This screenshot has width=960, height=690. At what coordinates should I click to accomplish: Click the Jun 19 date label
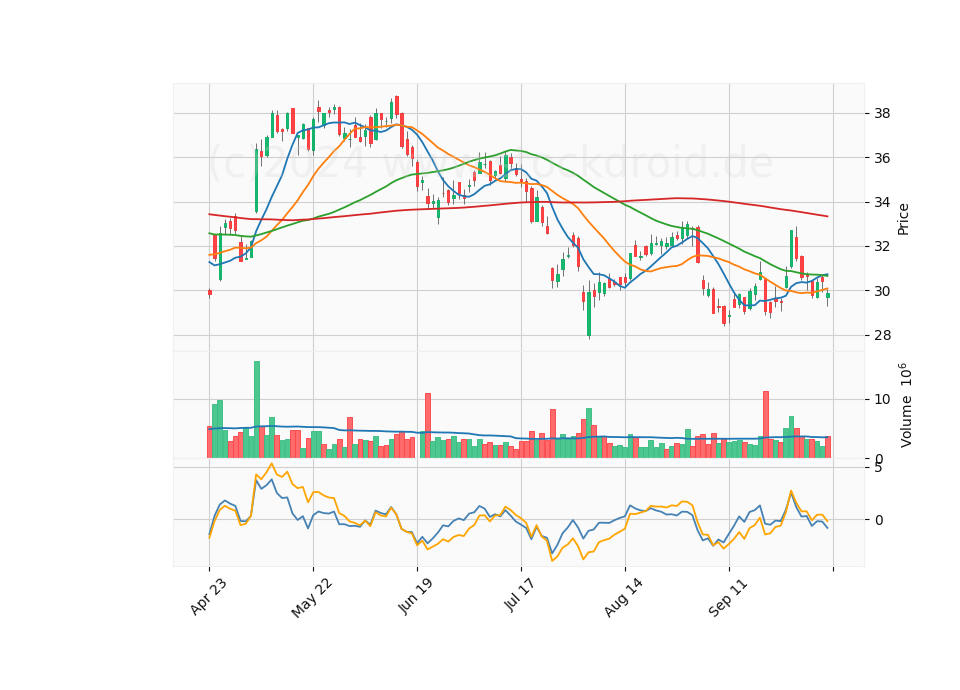[415, 595]
